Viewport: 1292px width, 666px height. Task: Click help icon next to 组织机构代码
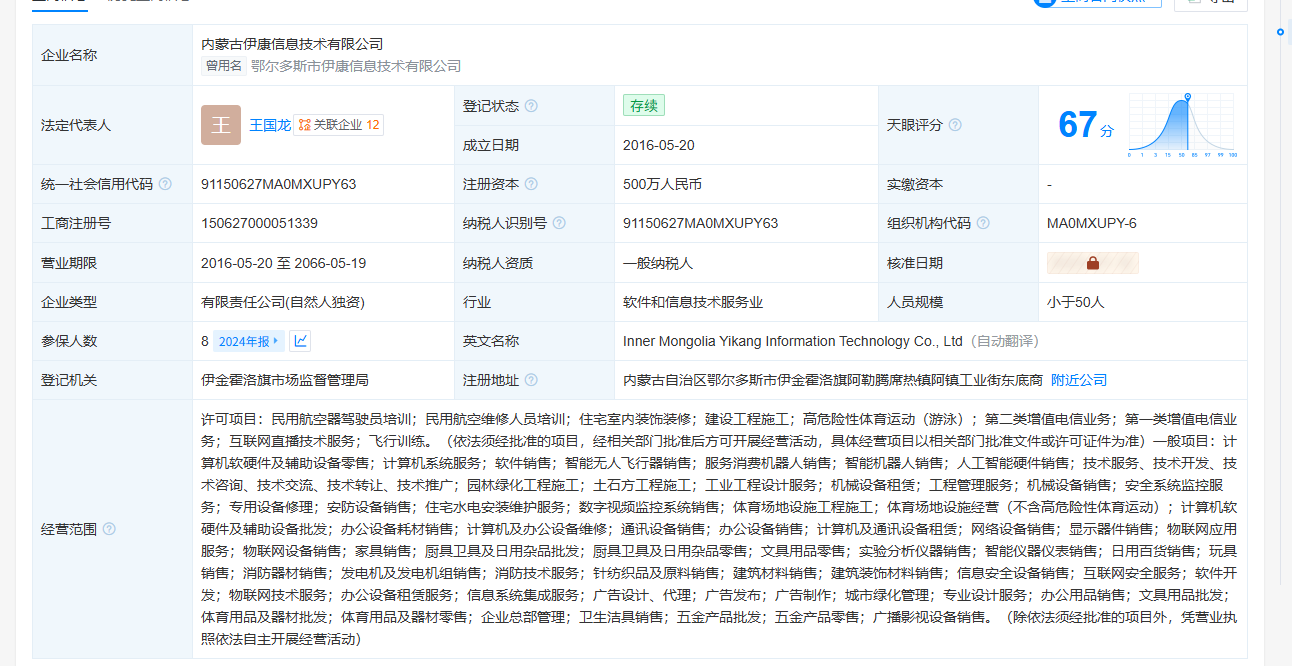pyautogui.click(x=983, y=223)
